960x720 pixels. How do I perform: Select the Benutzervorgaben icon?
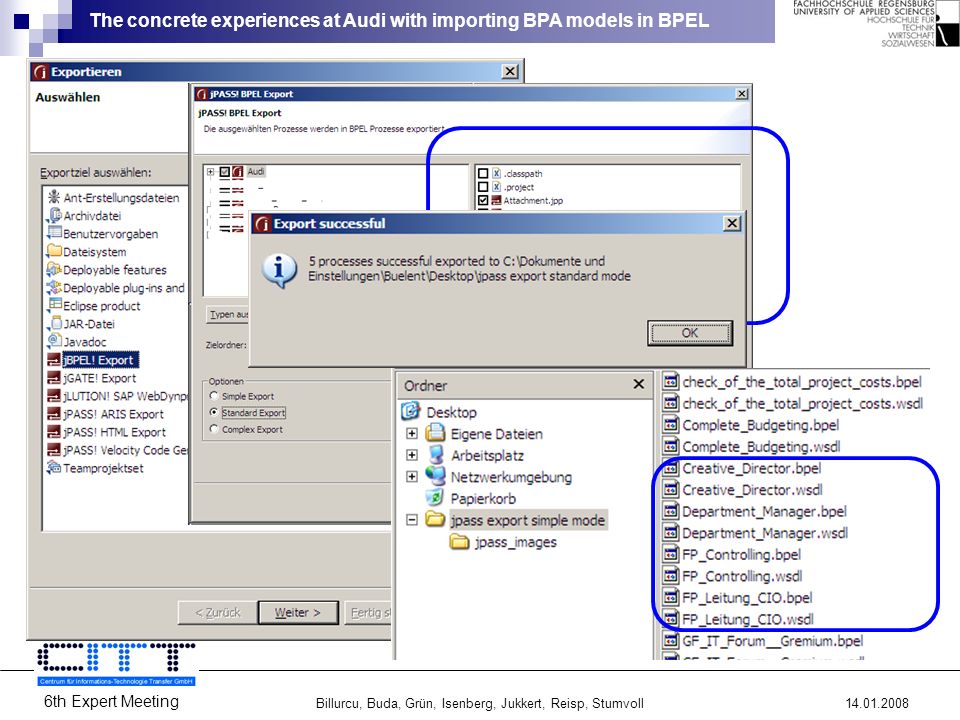[x=54, y=233]
